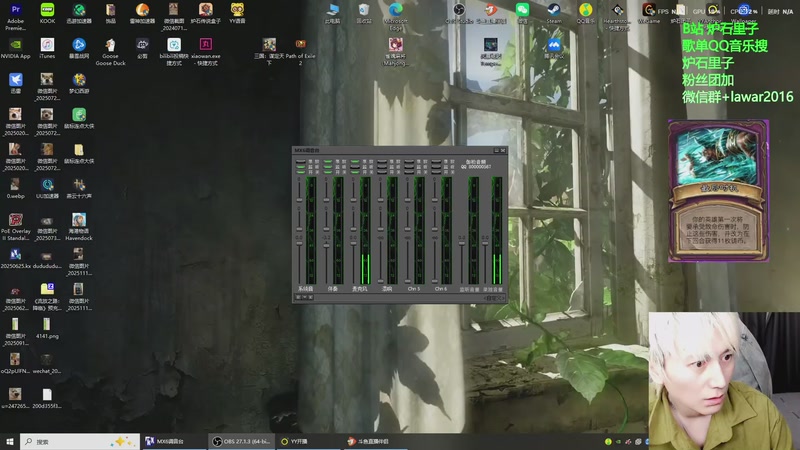
Task: Click the 麦克风 channel label
Action: [360, 289]
